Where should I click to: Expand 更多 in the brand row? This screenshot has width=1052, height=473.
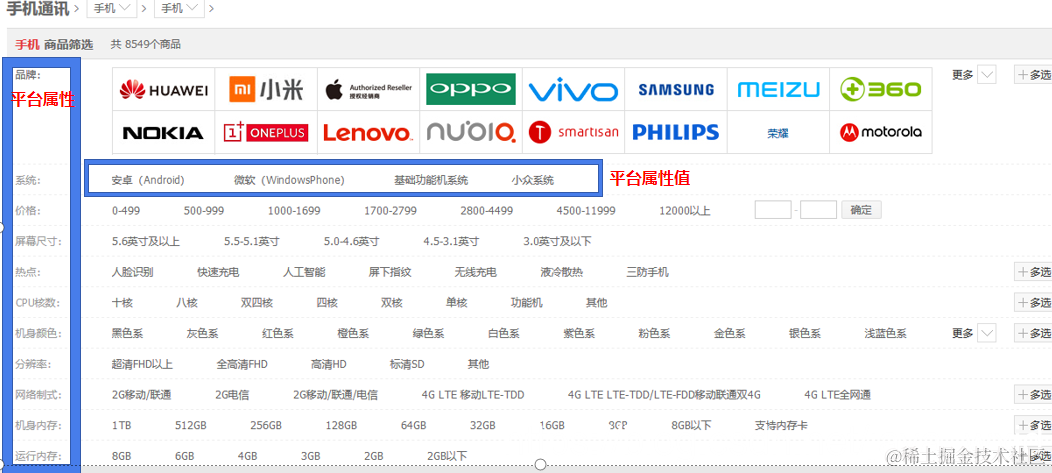tap(974, 74)
